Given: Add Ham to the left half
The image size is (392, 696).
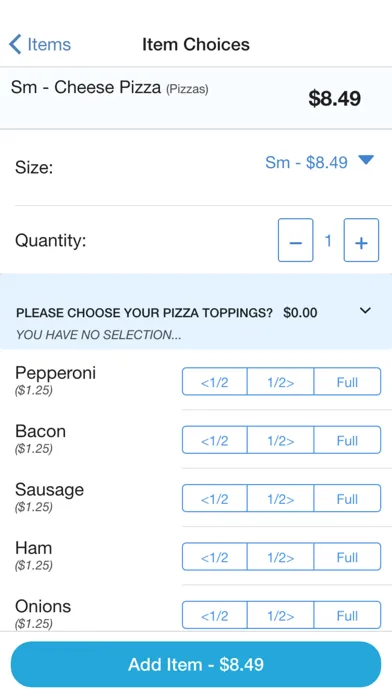Looking at the screenshot, I should (214, 556).
